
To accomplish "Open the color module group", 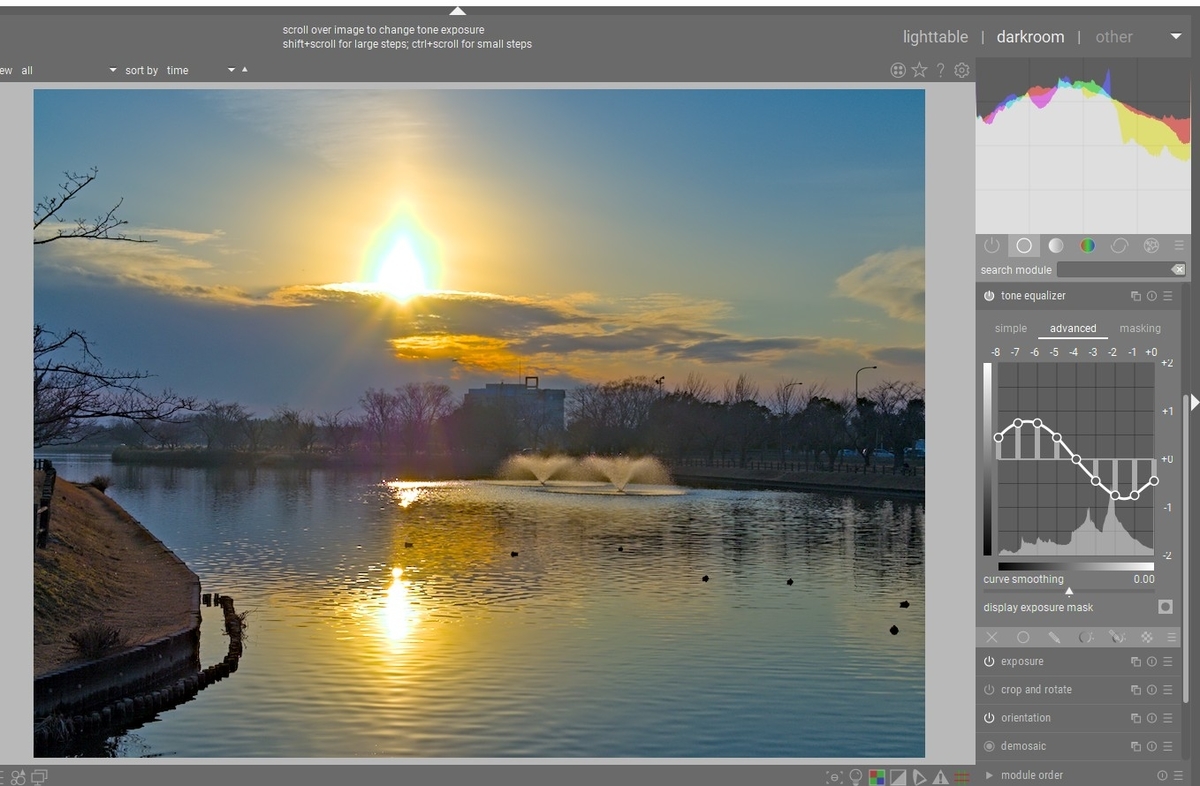I will (1088, 245).
